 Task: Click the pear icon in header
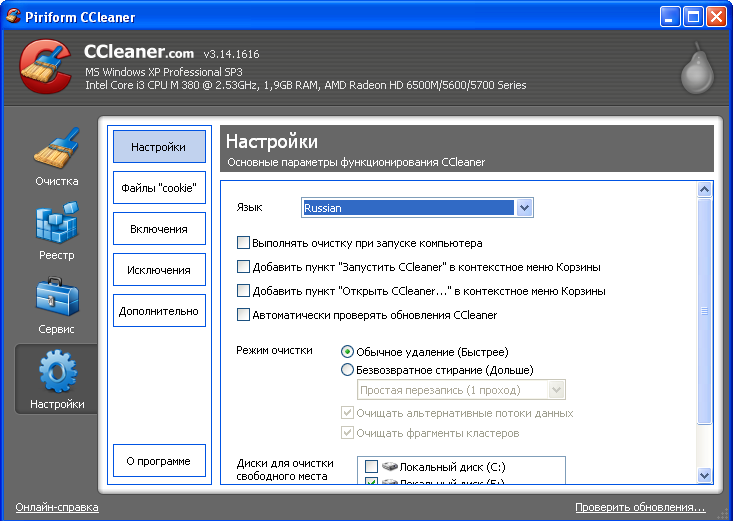[697, 69]
